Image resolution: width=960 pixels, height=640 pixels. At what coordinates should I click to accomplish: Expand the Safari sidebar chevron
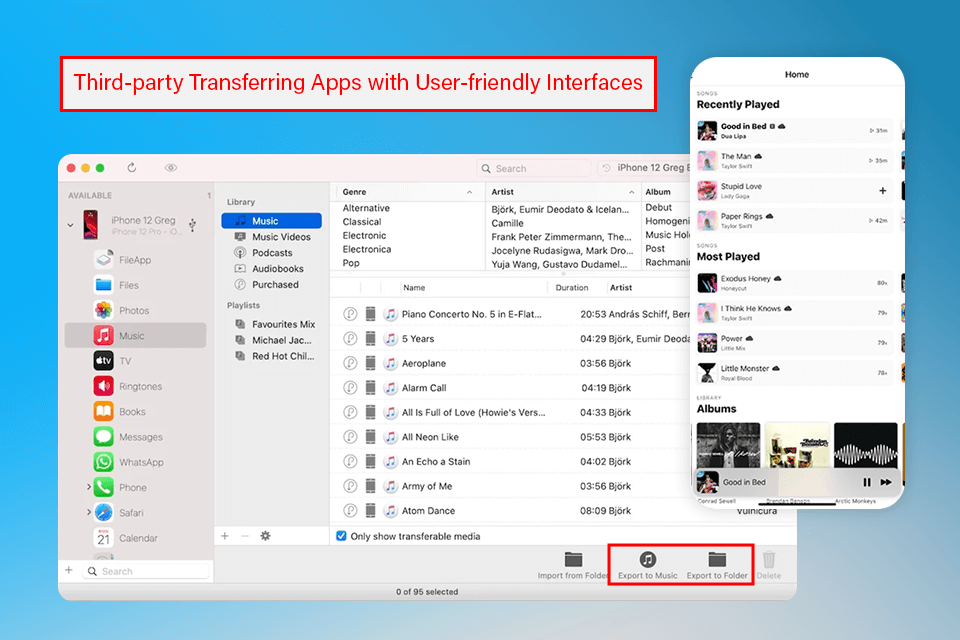point(88,513)
